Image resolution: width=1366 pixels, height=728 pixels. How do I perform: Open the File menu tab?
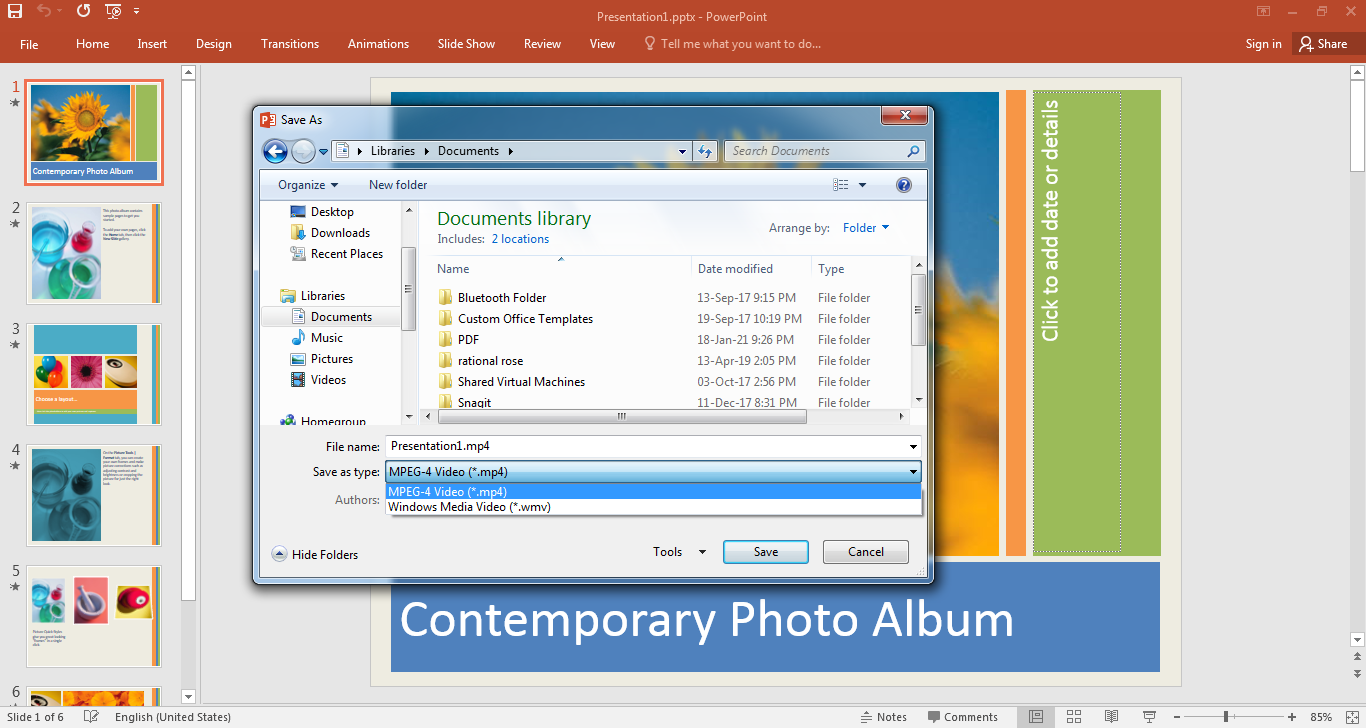pyautogui.click(x=29, y=44)
